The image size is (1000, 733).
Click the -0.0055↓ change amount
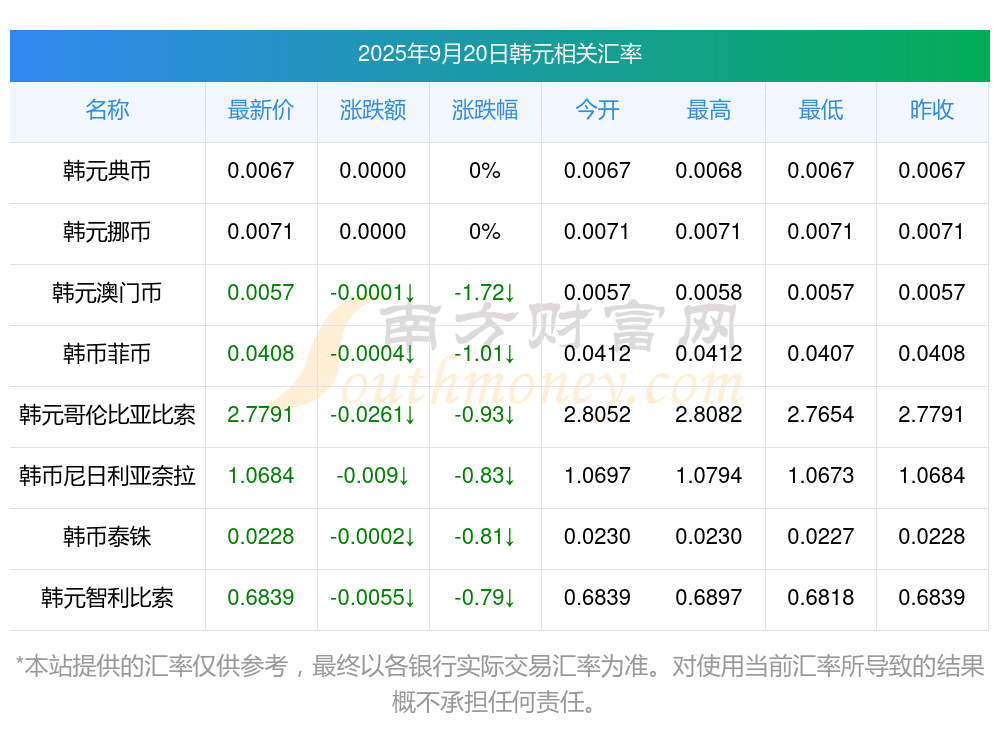pos(372,598)
